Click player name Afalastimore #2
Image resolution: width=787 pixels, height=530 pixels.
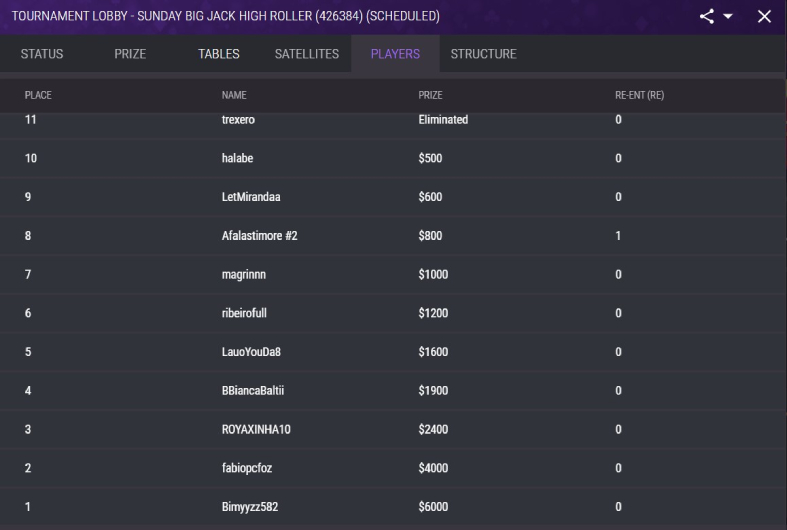point(259,236)
